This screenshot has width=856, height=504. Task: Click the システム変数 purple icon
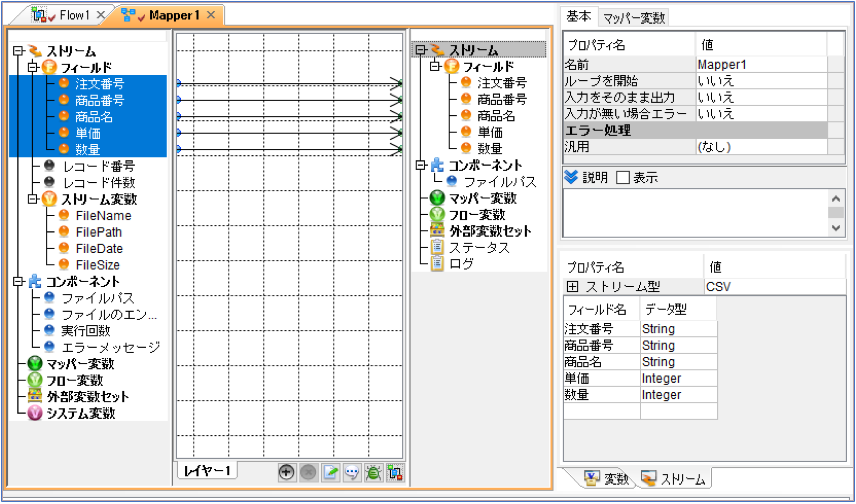pyautogui.click(x=35, y=413)
